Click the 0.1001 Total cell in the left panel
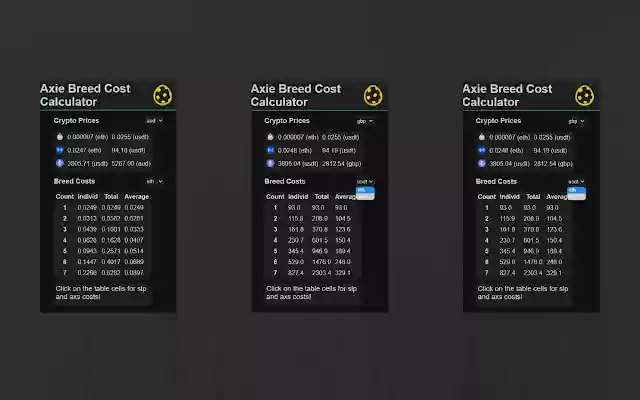640x400 pixels. click(x=111, y=229)
